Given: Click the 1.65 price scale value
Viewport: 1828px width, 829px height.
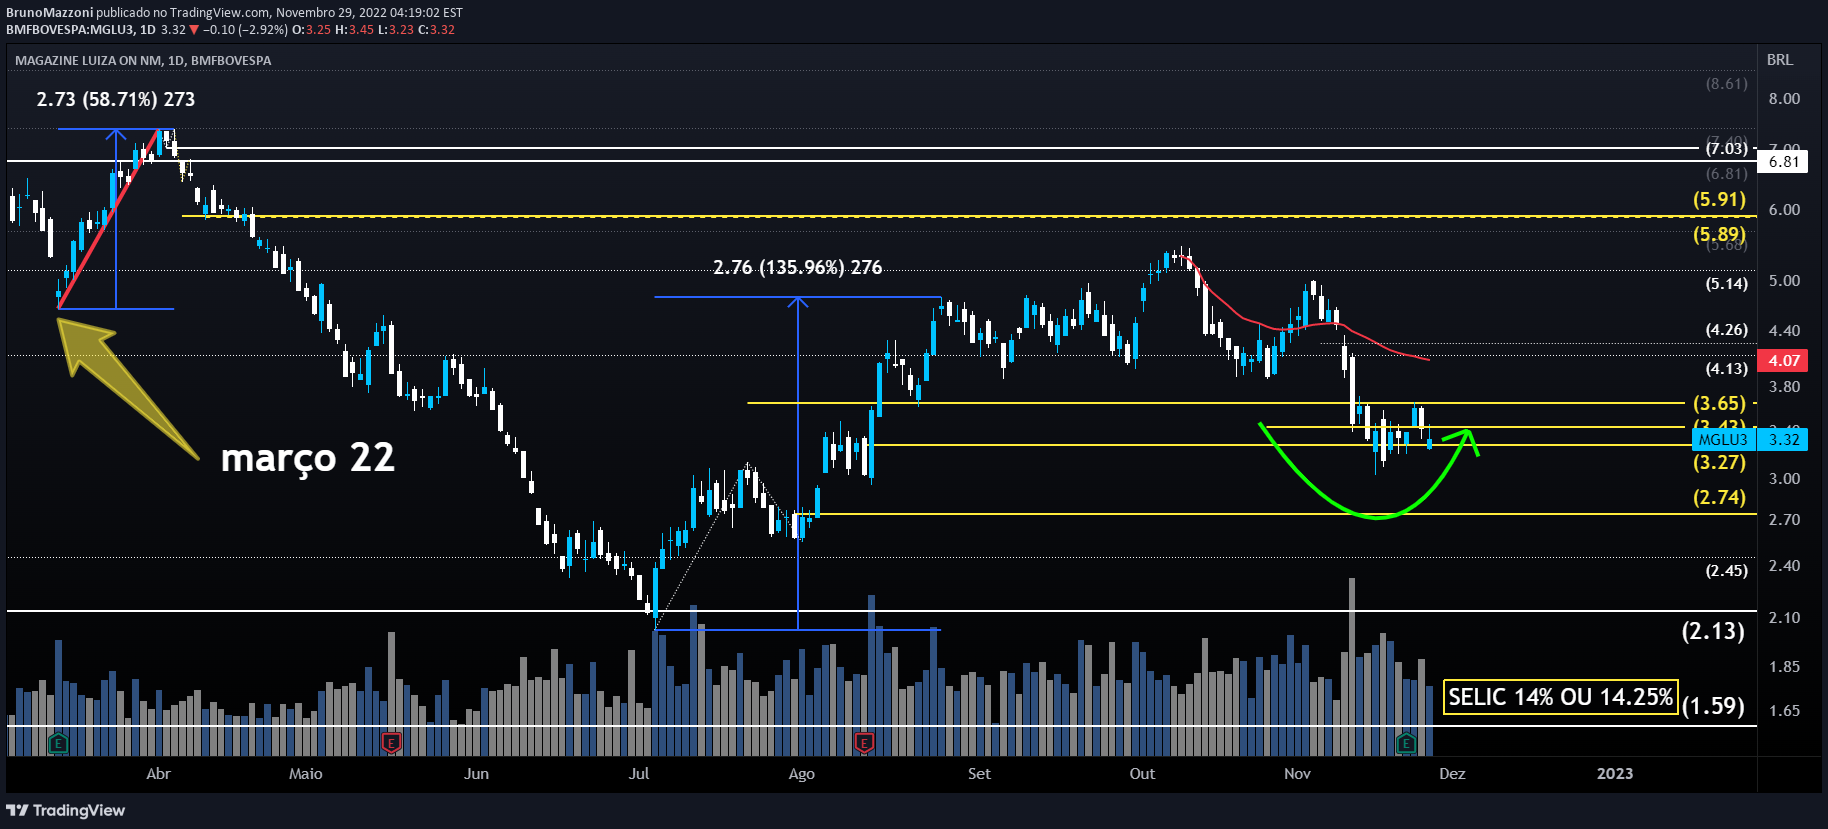Looking at the screenshot, I should click(x=1784, y=711).
